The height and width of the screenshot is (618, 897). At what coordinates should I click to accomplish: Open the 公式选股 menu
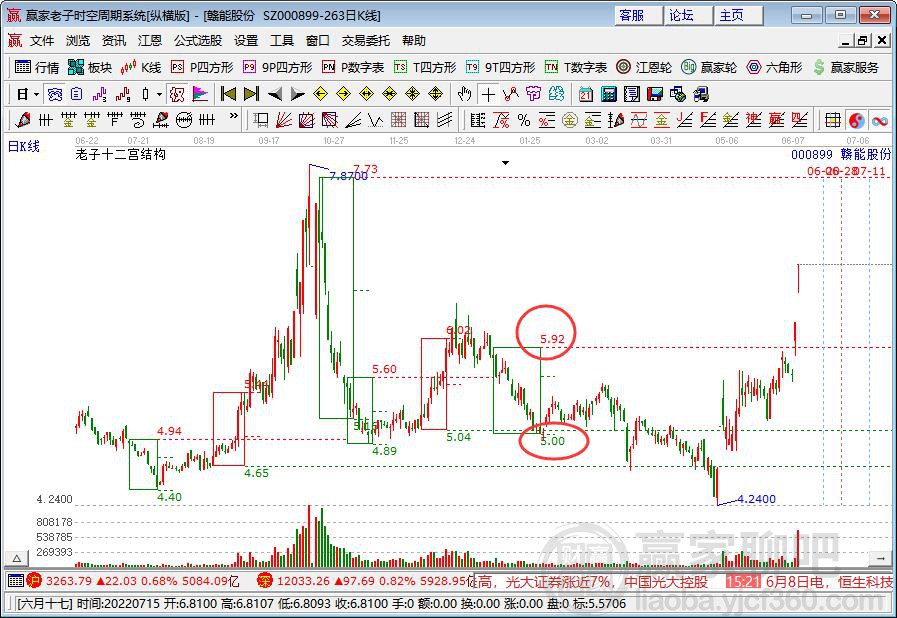pos(198,41)
